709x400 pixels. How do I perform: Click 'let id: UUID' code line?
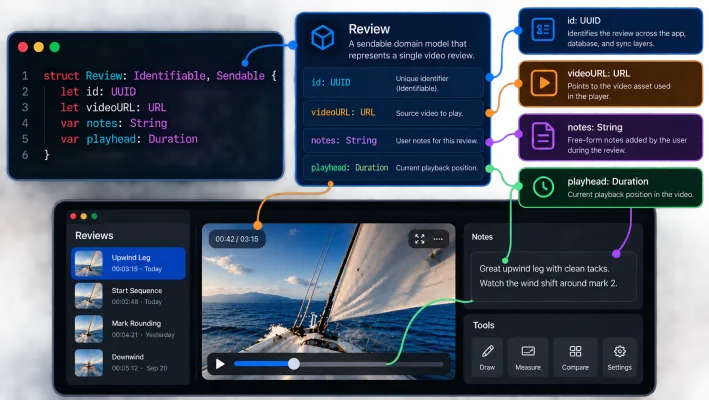click(98, 92)
